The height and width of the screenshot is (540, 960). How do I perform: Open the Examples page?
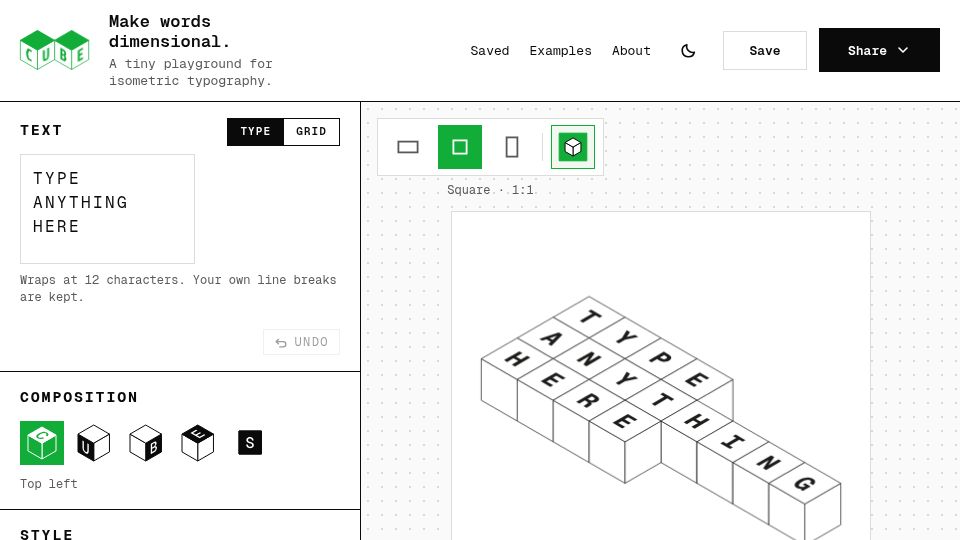[560, 51]
